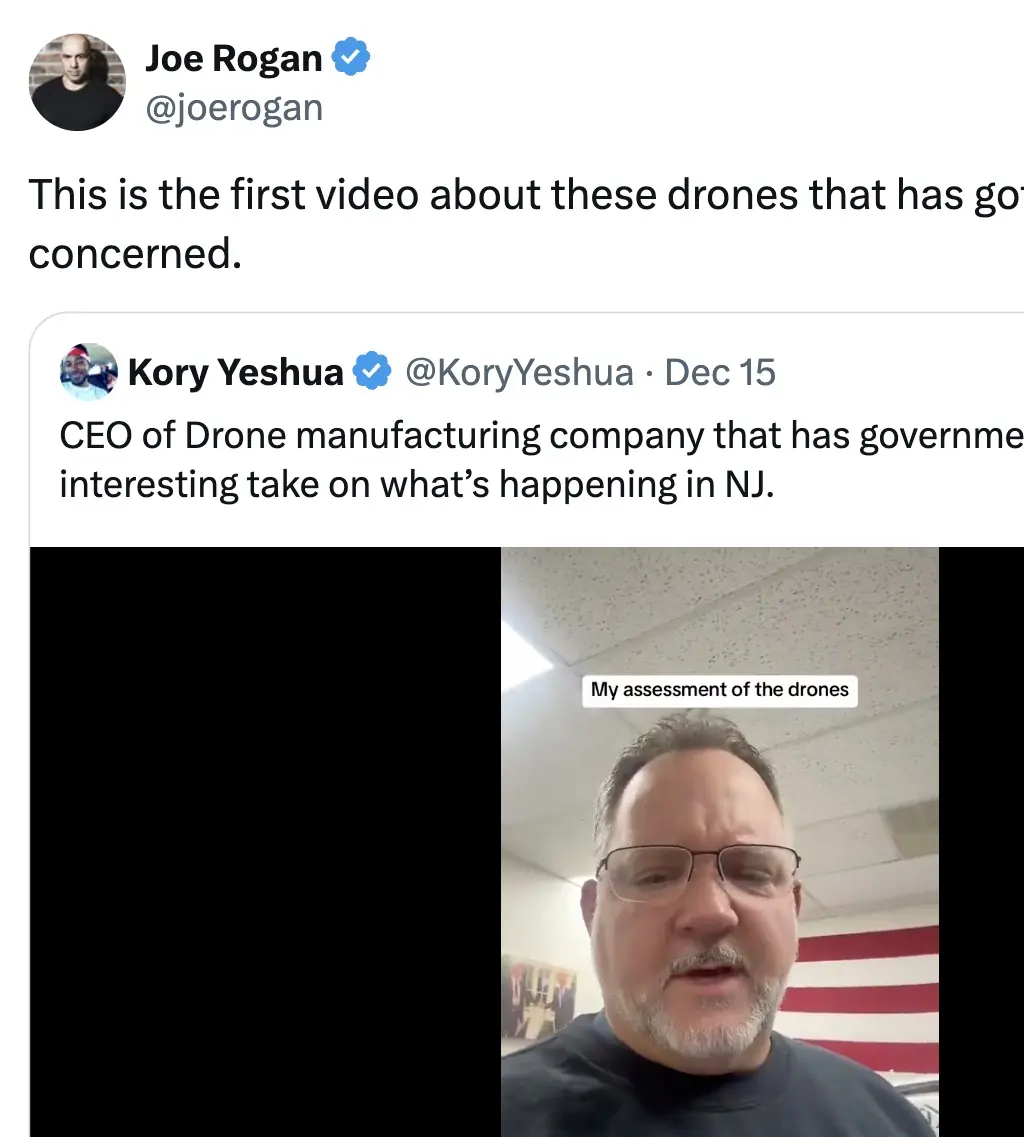Click the American flag in the video
The image size is (1024, 1137).
(880, 990)
